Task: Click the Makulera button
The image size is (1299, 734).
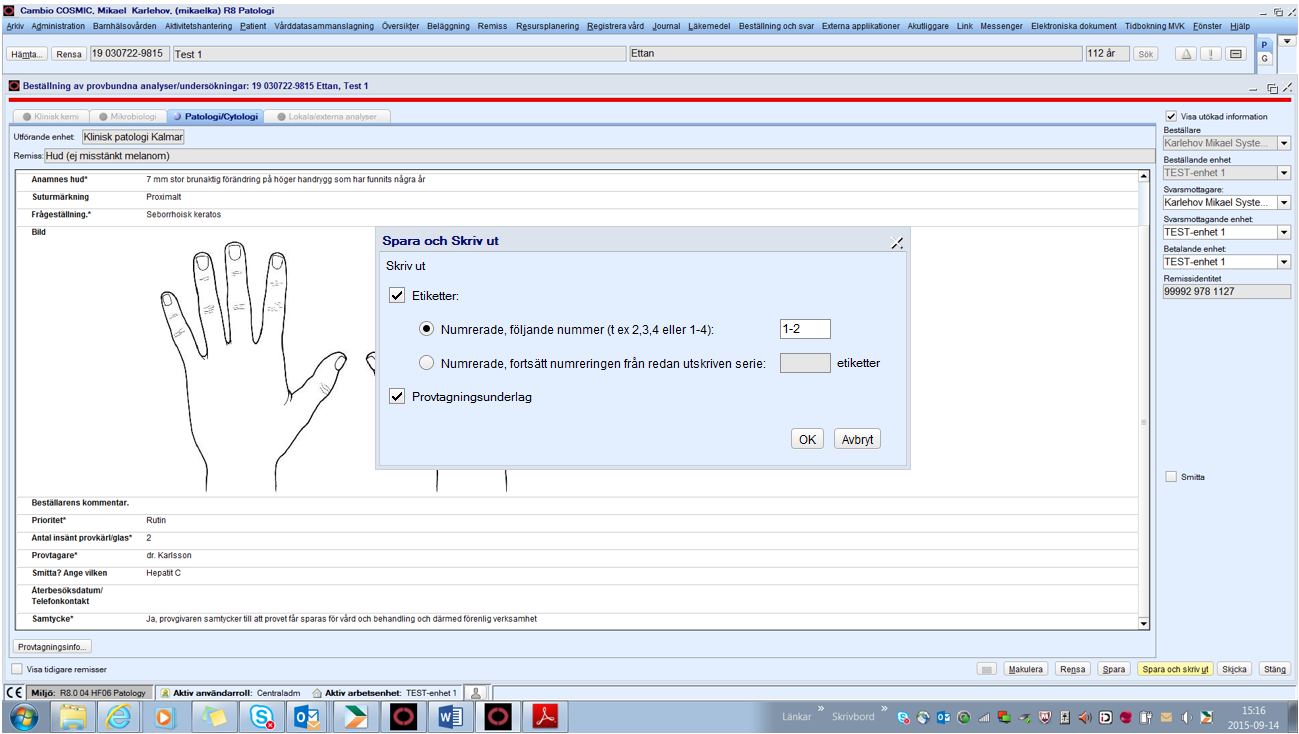Action: pos(1026,669)
